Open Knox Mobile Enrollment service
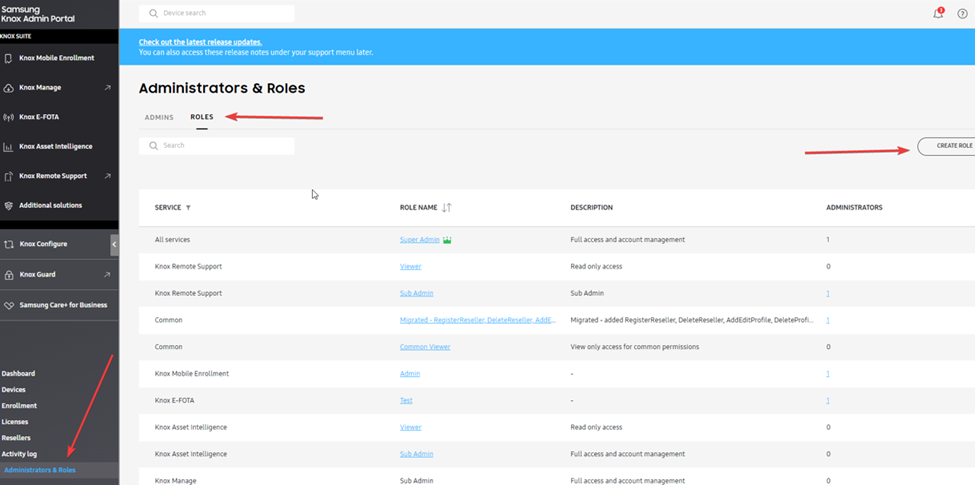The height and width of the screenshot is (485, 975). [x=59, y=58]
